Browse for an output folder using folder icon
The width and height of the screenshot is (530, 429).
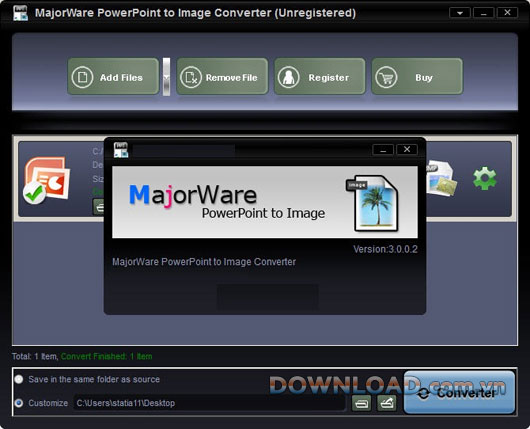click(x=361, y=403)
